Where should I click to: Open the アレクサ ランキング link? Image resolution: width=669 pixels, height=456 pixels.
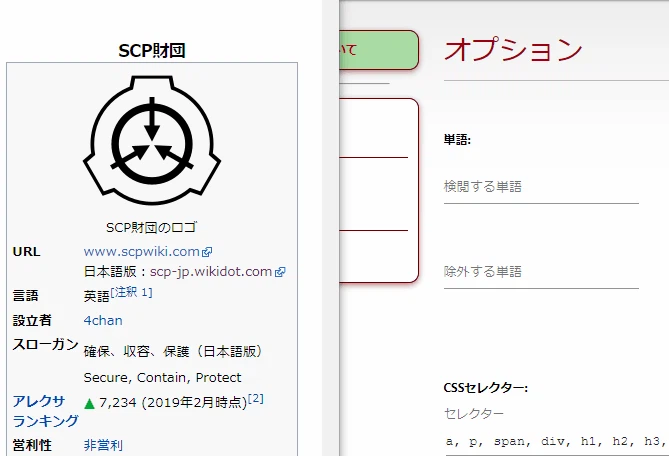point(45,411)
